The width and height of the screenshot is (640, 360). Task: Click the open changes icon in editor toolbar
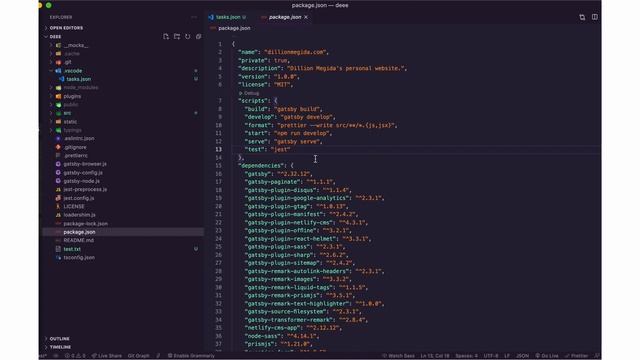(582, 17)
